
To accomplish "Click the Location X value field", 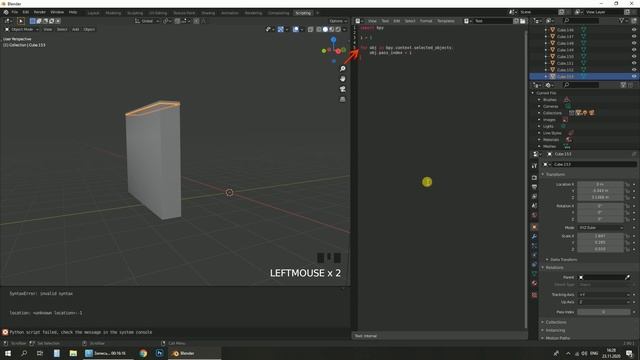I will click(x=601, y=184).
